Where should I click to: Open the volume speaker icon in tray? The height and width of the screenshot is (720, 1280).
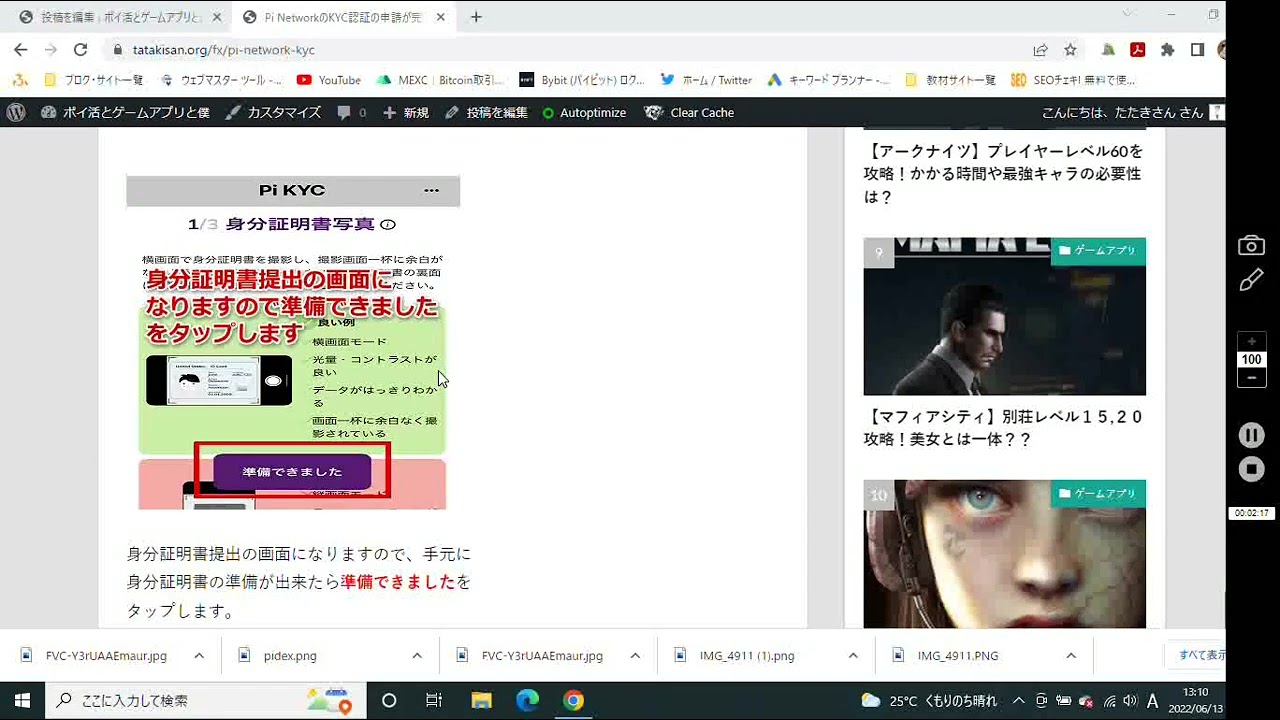tap(1130, 700)
